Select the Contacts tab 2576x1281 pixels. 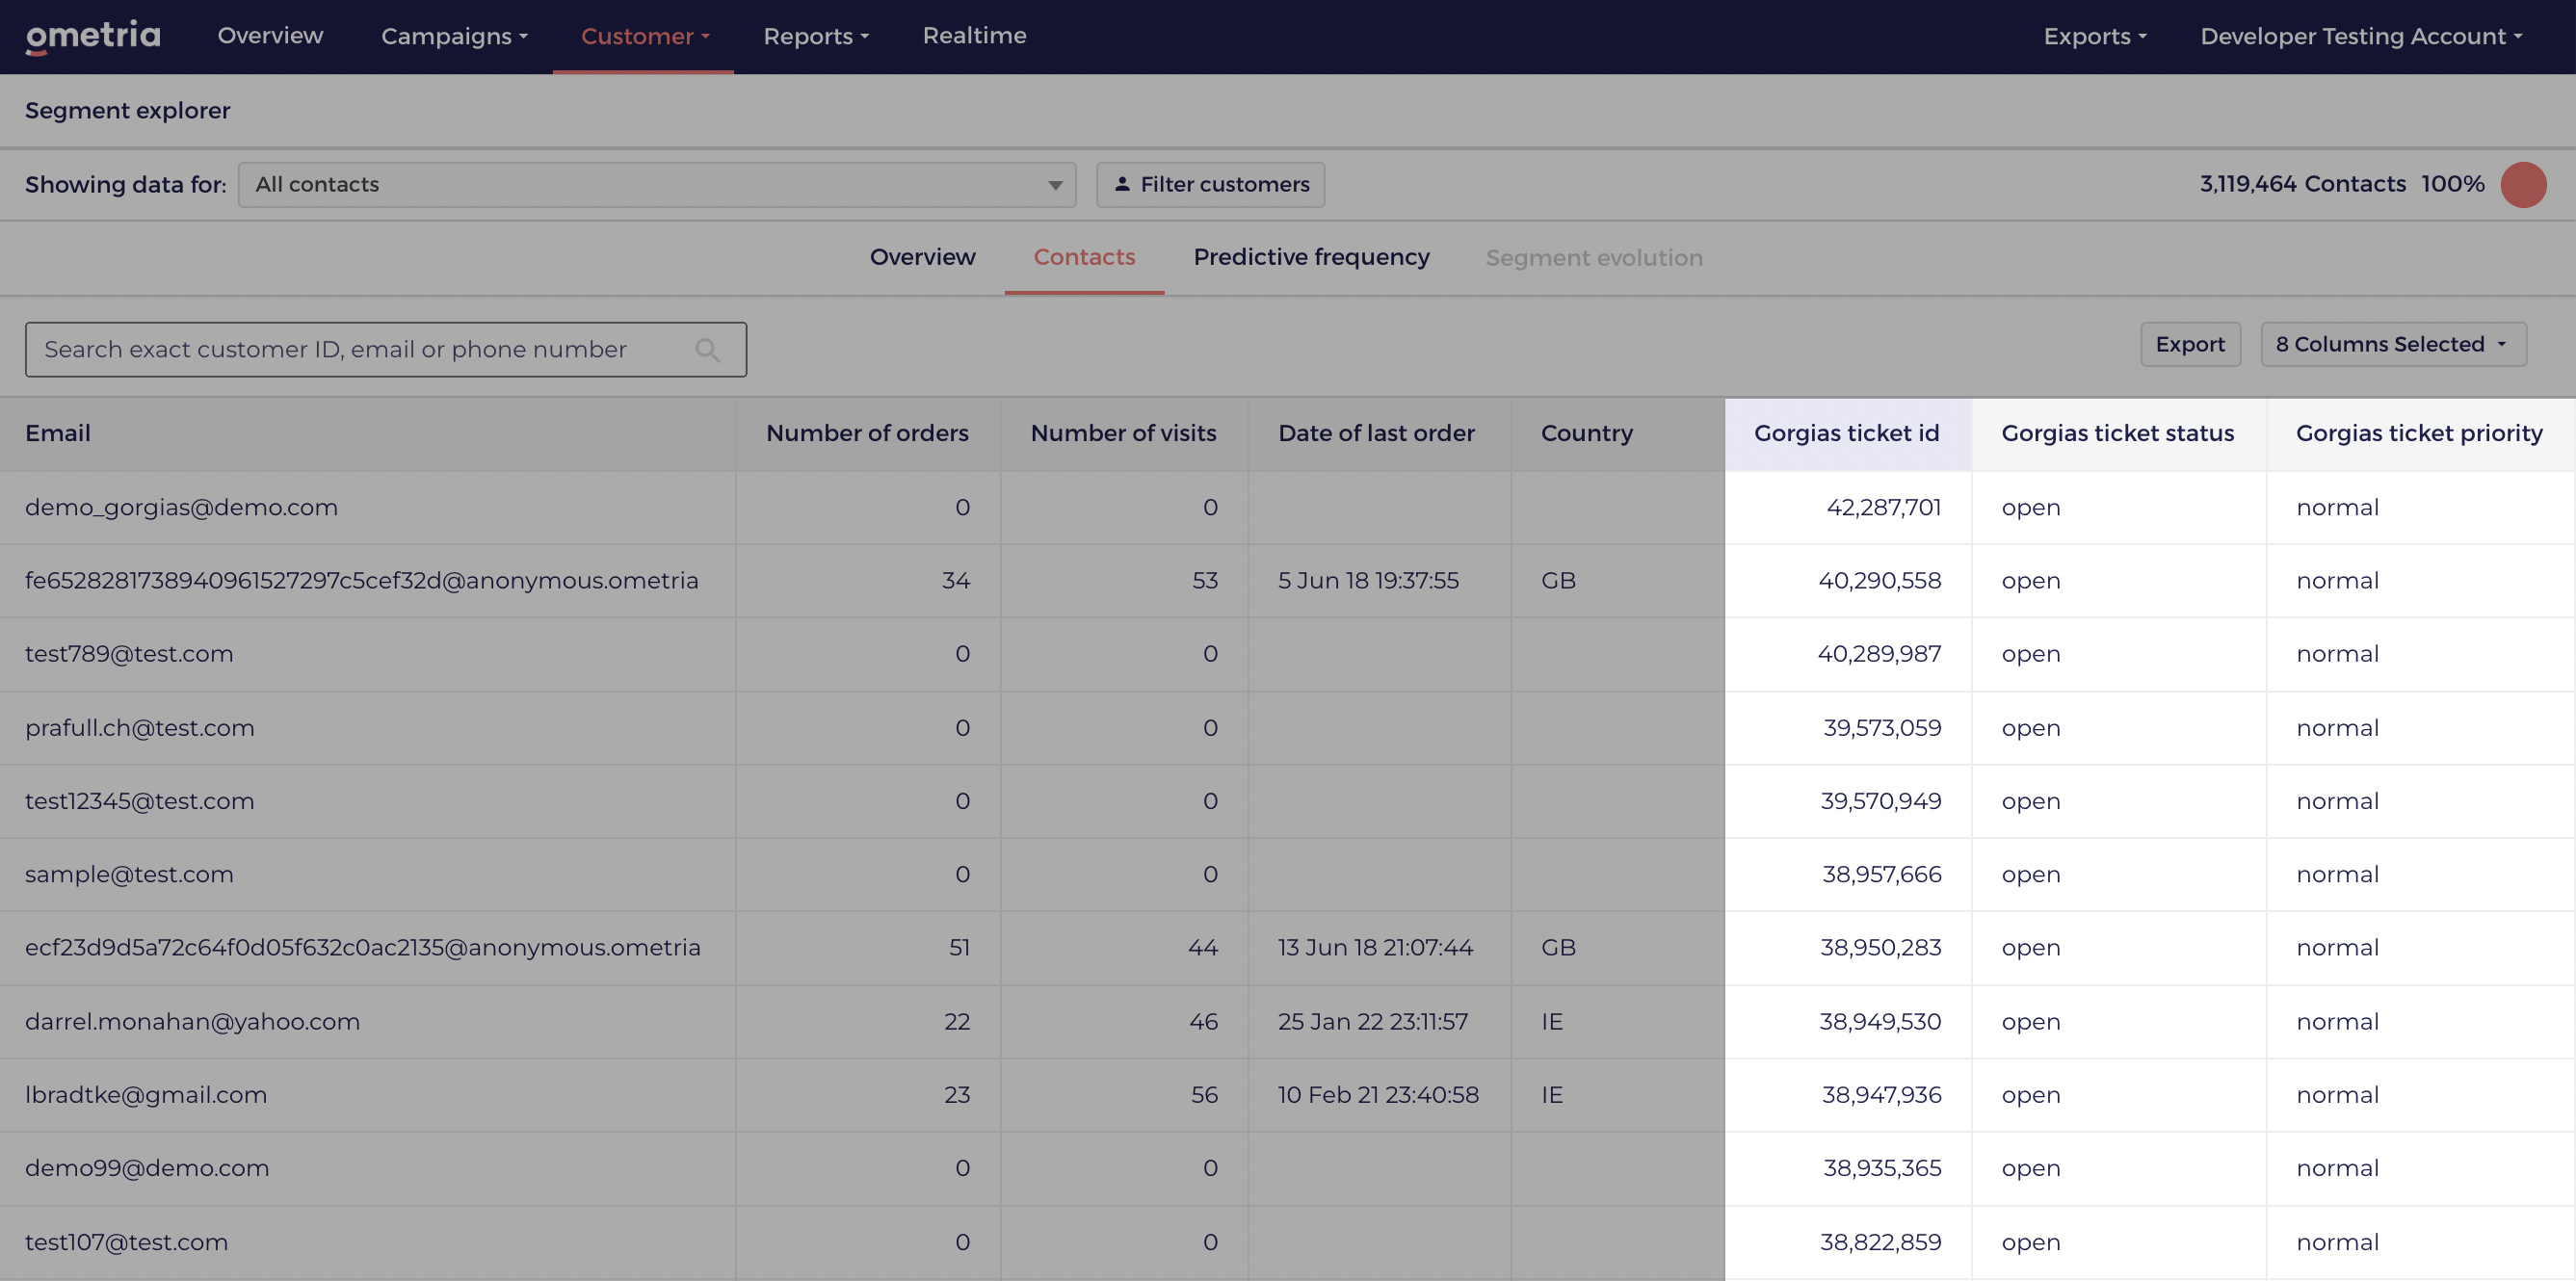(x=1084, y=257)
